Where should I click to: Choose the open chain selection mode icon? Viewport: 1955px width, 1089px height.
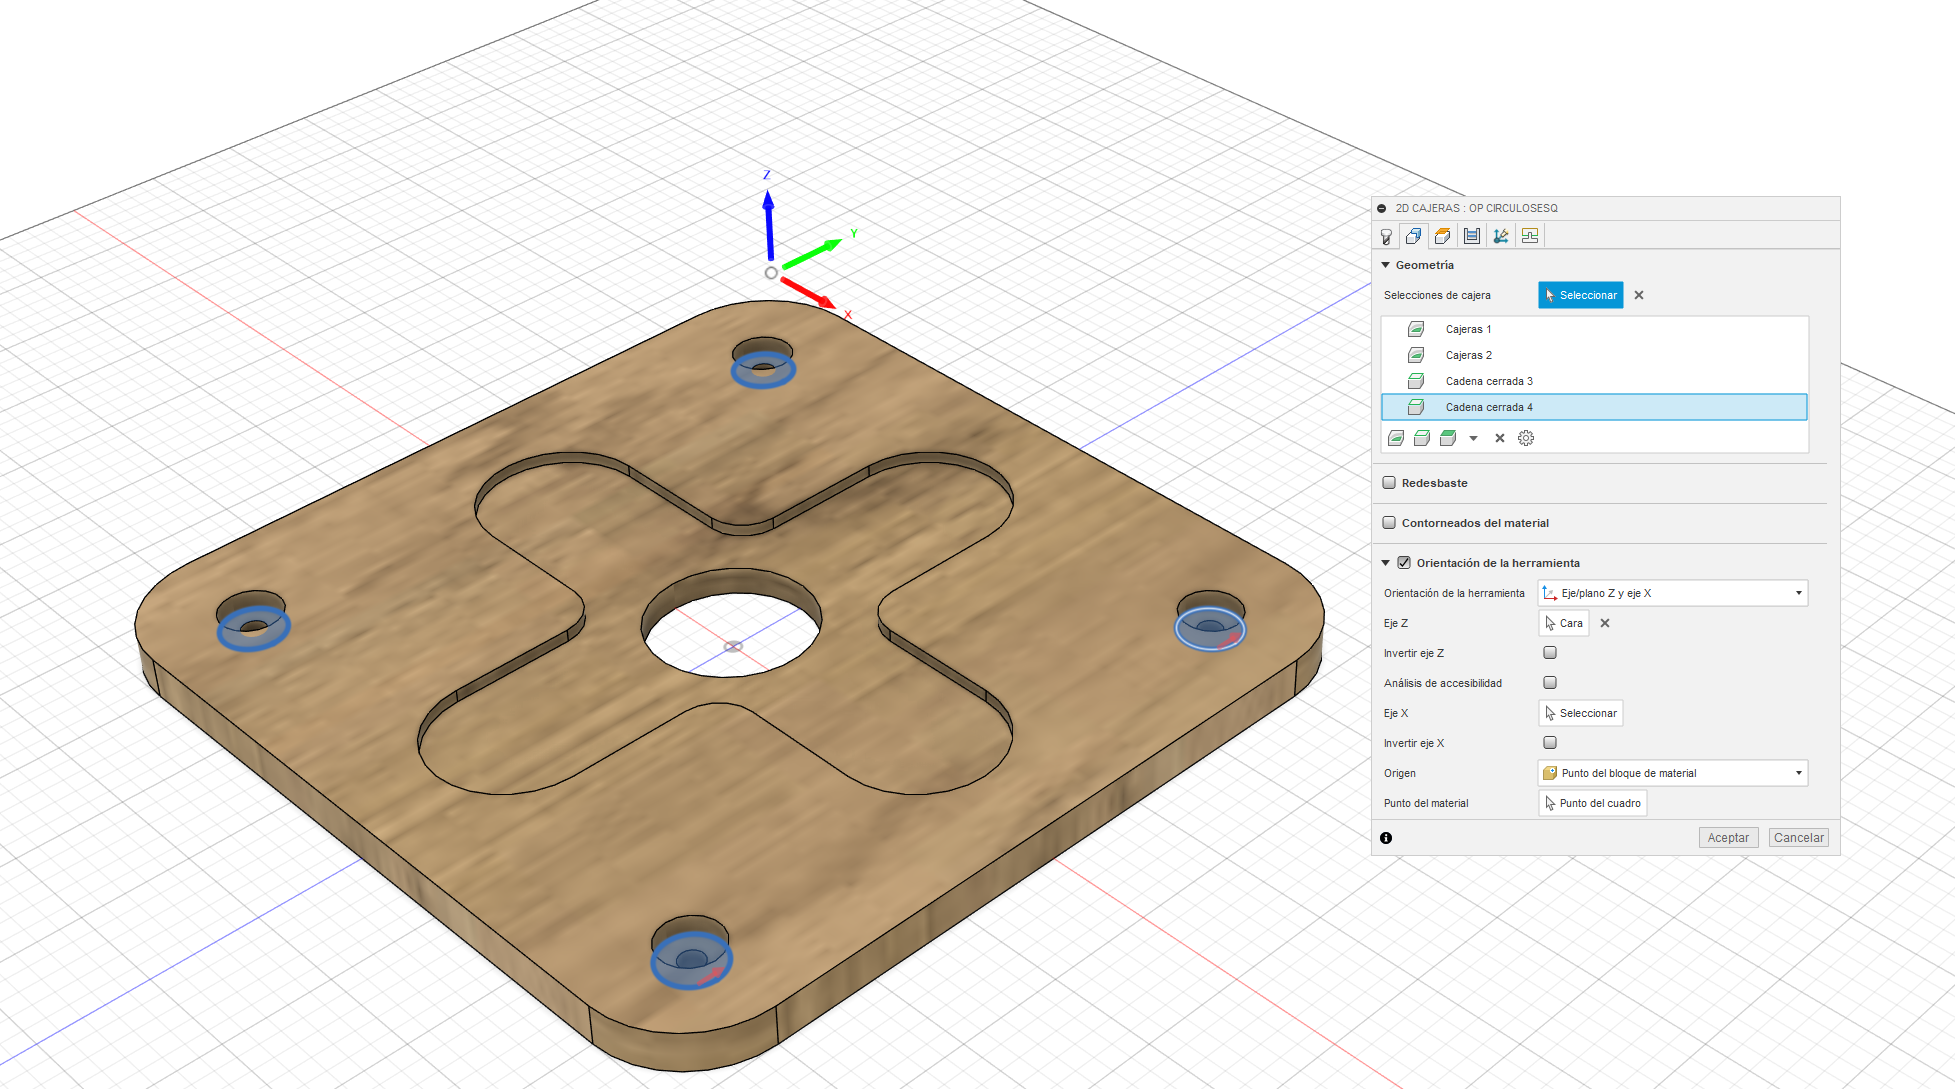click(1422, 438)
